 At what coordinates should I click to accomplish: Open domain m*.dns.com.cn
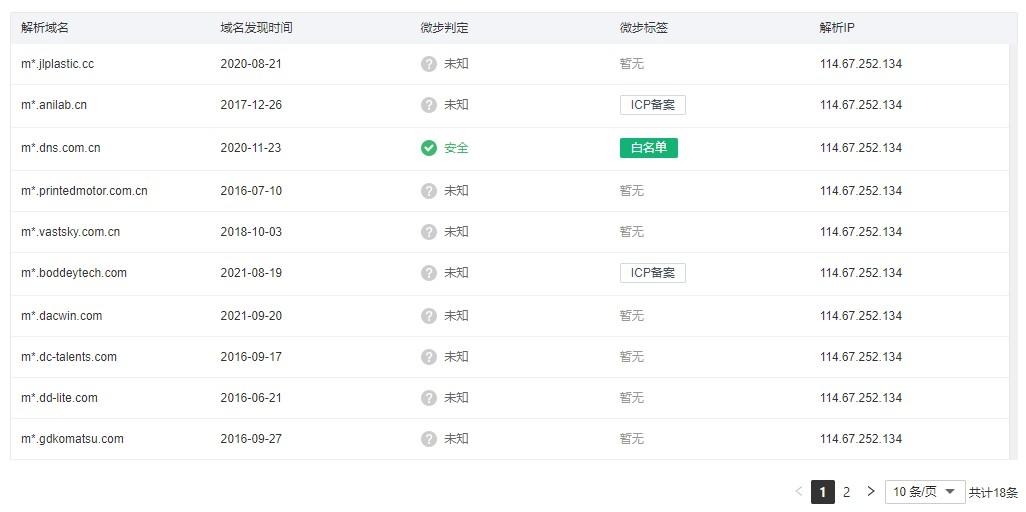coord(60,148)
